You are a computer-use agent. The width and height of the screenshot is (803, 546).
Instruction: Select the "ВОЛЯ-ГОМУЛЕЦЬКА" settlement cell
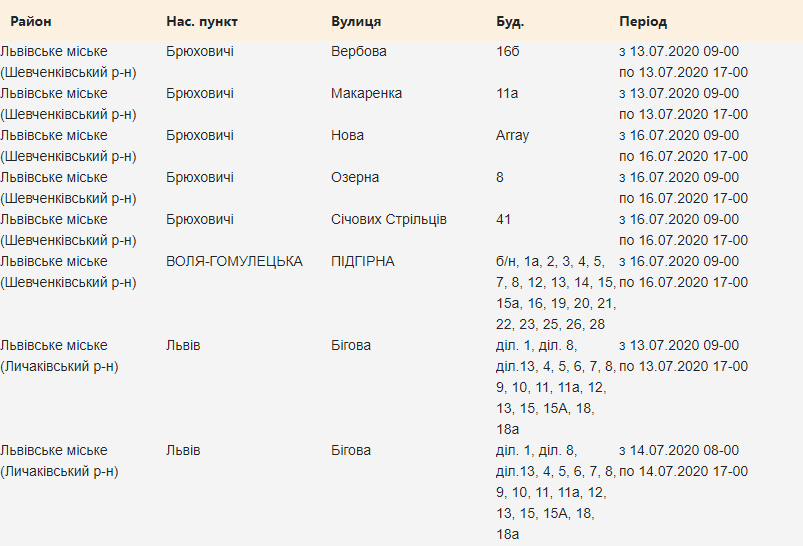tap(234, 261)
